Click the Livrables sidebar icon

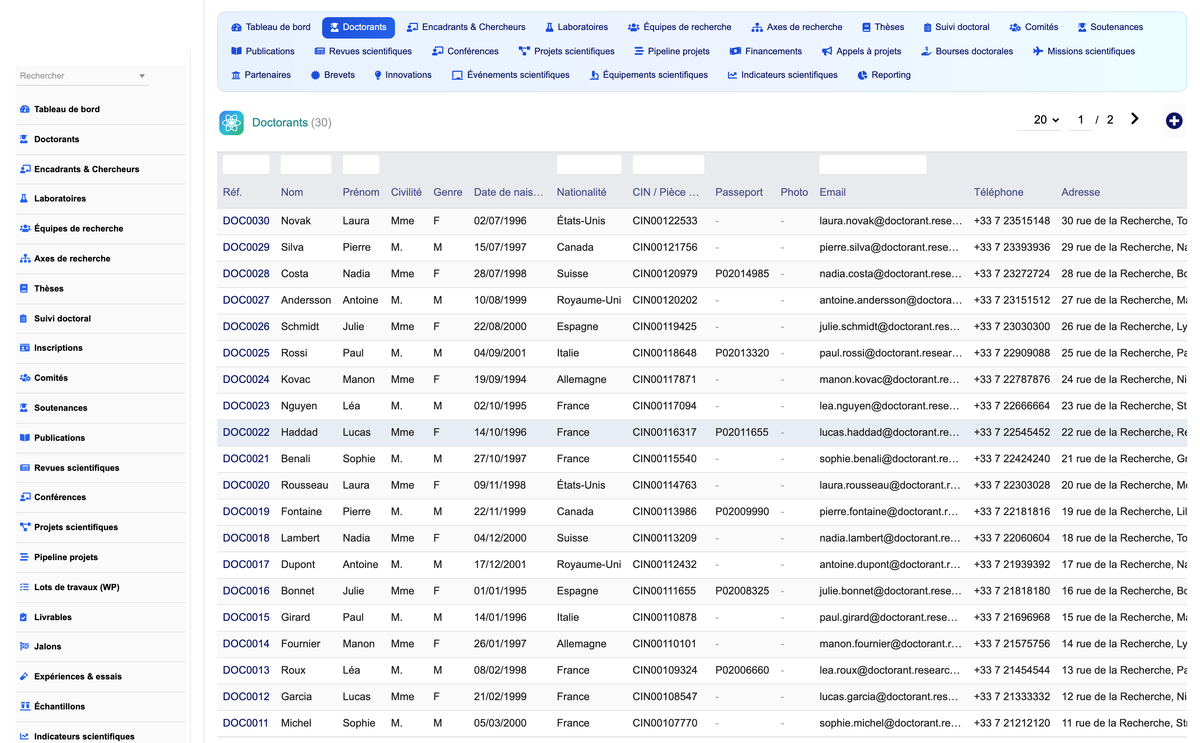25,617
